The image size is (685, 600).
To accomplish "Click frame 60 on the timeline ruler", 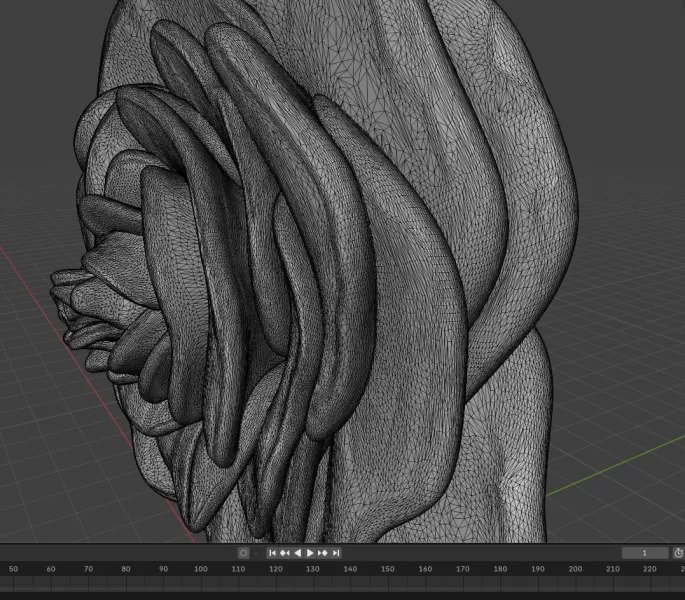I will coord(51,569).
